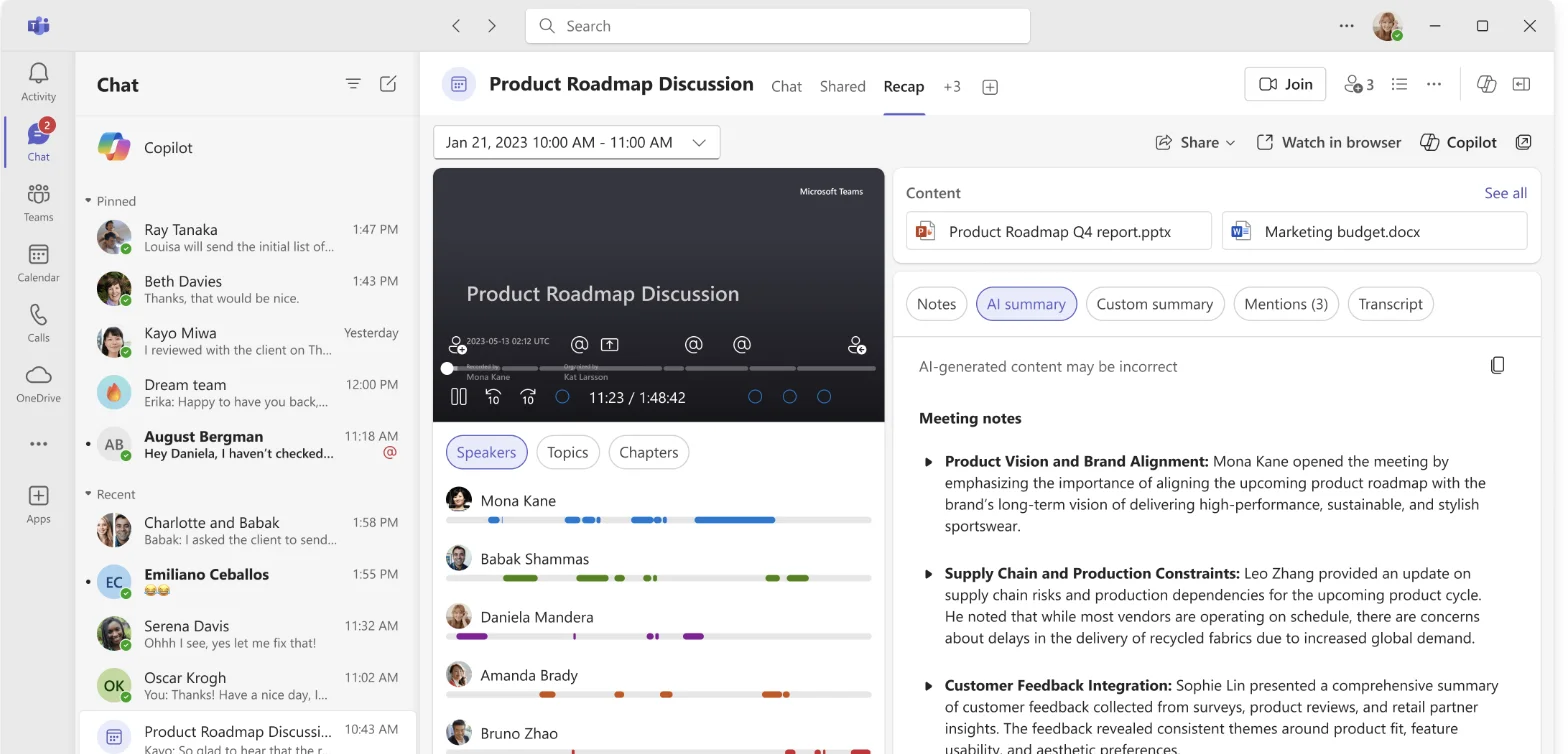
Task: Show the Mentions (3) view
Action: point(1286,304)
